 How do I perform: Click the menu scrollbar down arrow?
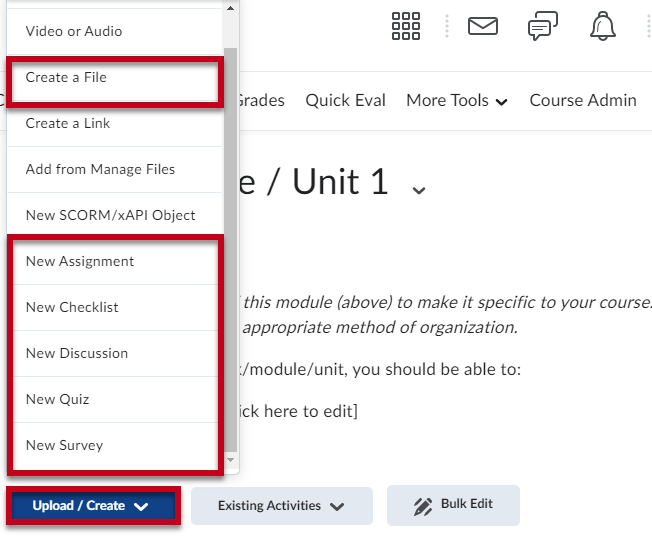(230, 460)
